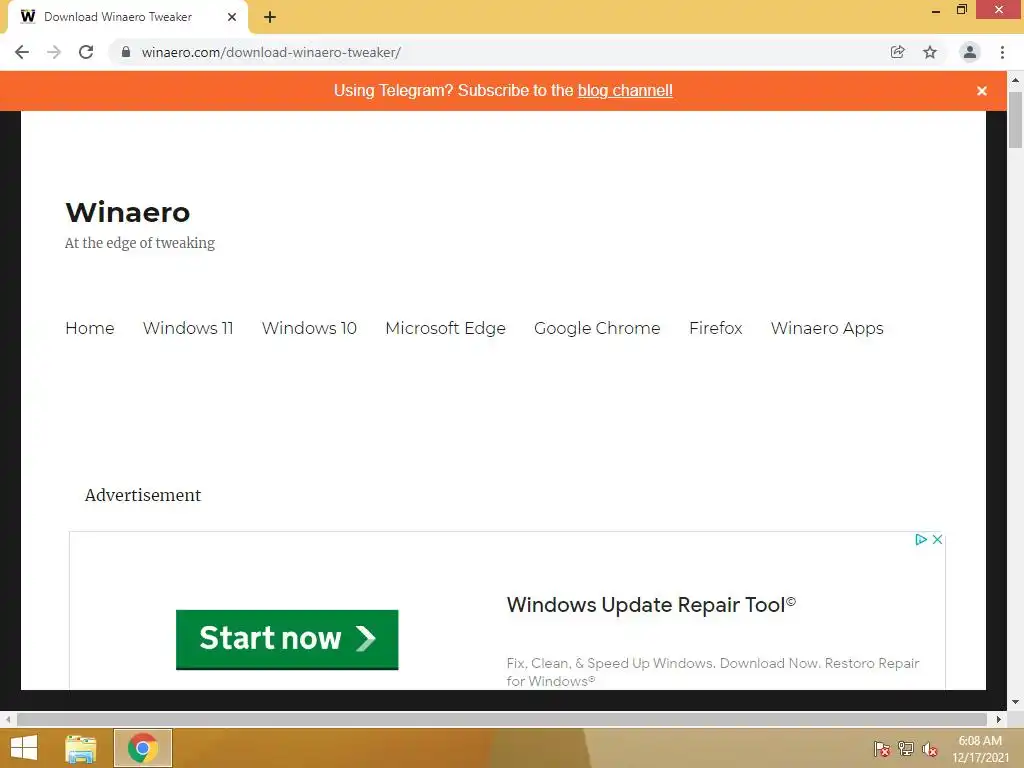Open the Windows 11 menu section
This screenshot has height=768, width=1024.
(188, 328)
